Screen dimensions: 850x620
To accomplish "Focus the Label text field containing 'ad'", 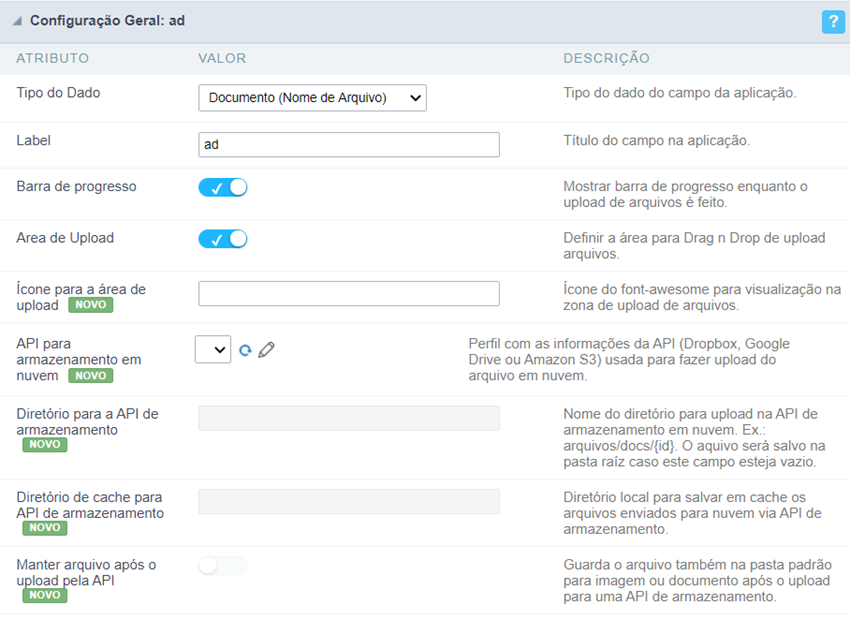I will click(348, 145).
